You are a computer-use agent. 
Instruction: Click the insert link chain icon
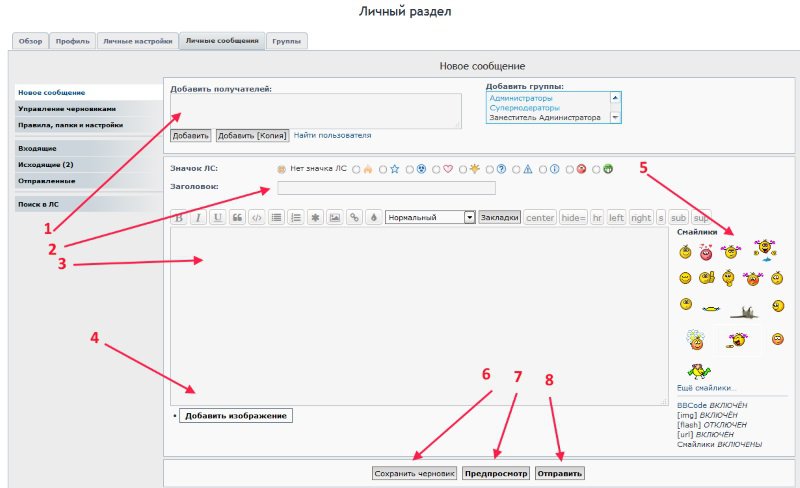click(354, 217)
